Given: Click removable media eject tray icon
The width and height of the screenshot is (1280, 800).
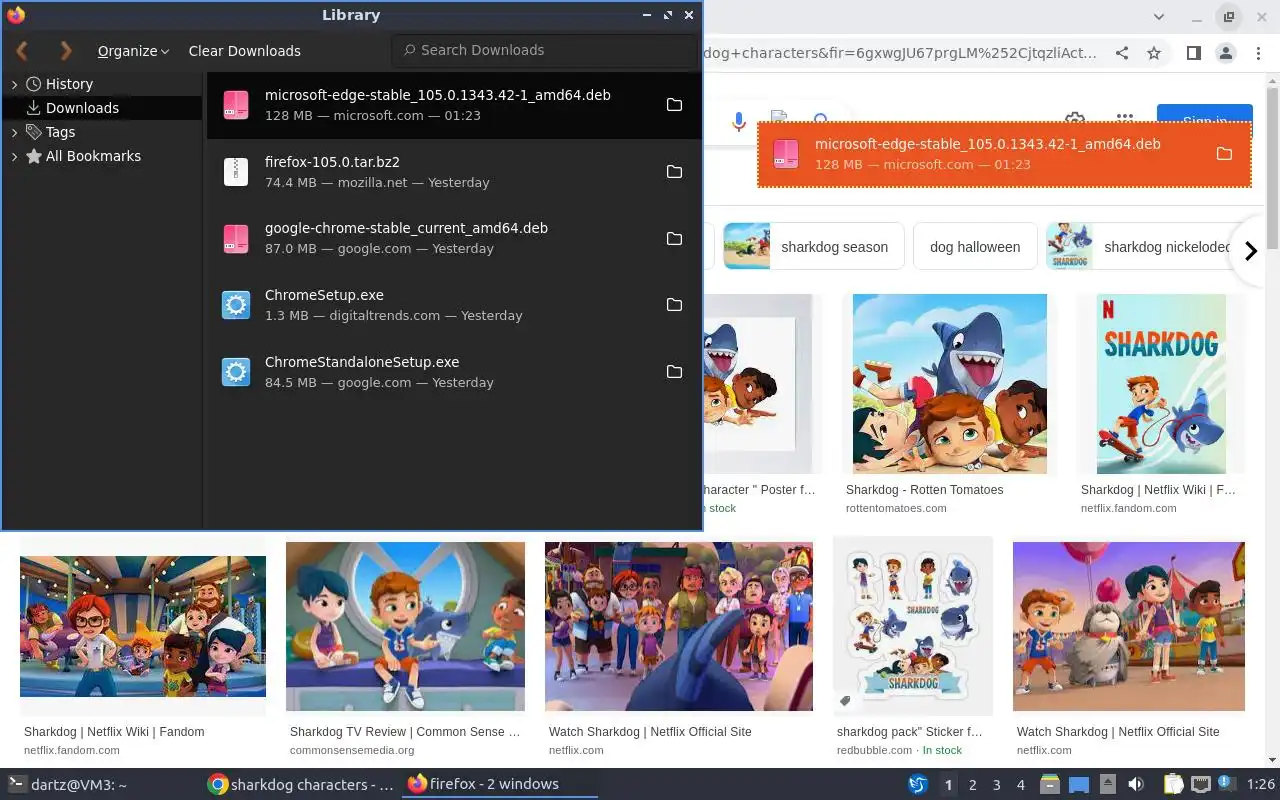Looking at the screenshot, I should (x=1108, y=785).
